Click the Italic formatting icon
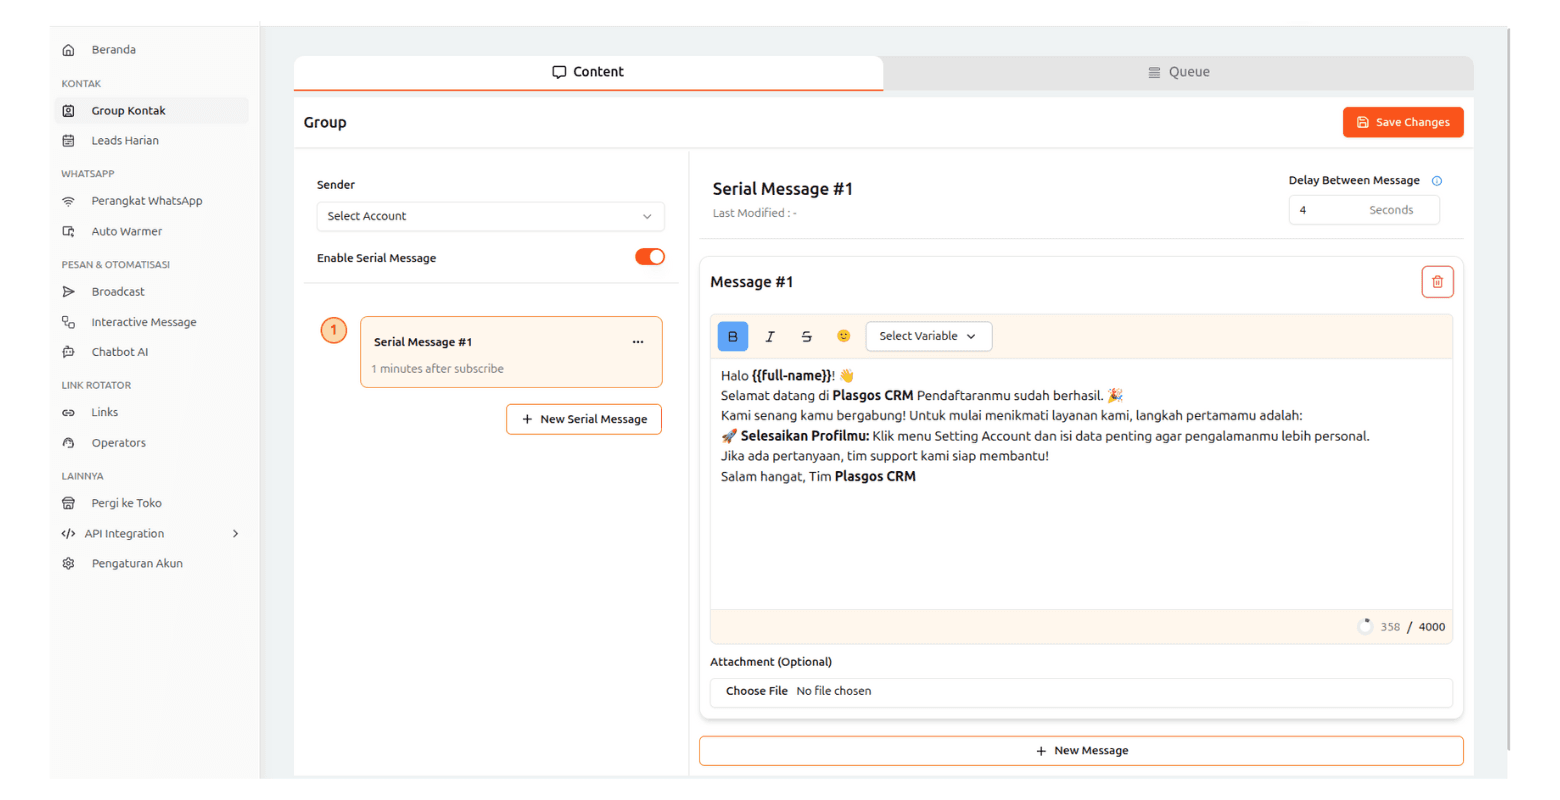The height and width of the screenshot is (800, 1560). [x=770, y=337]
